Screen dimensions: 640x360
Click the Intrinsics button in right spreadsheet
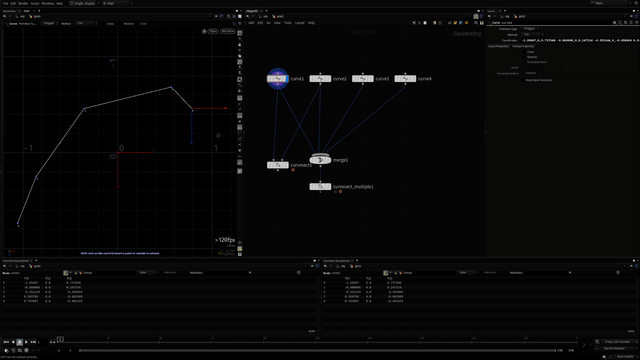click(490, 273)
